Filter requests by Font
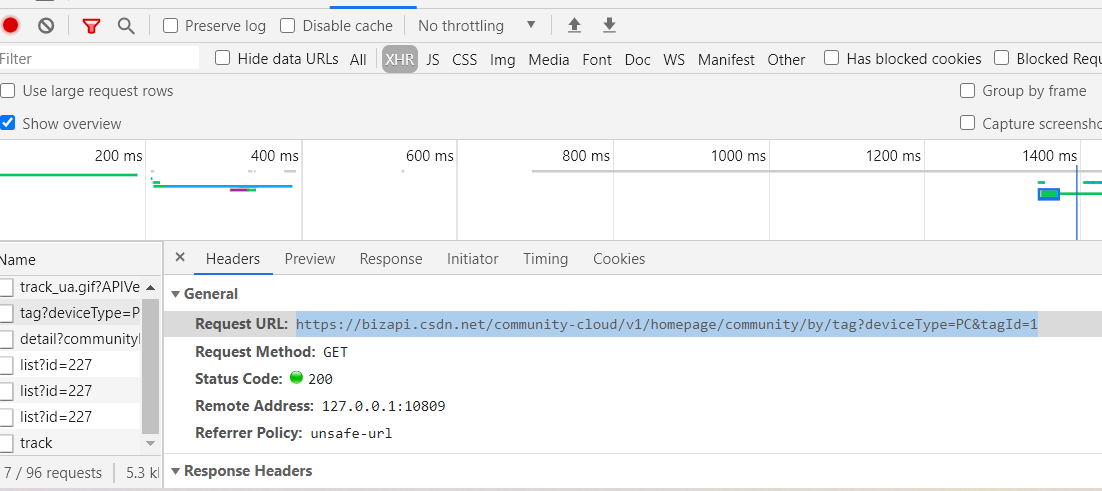The image size is (1102, 491). click(x=597, y=60)
